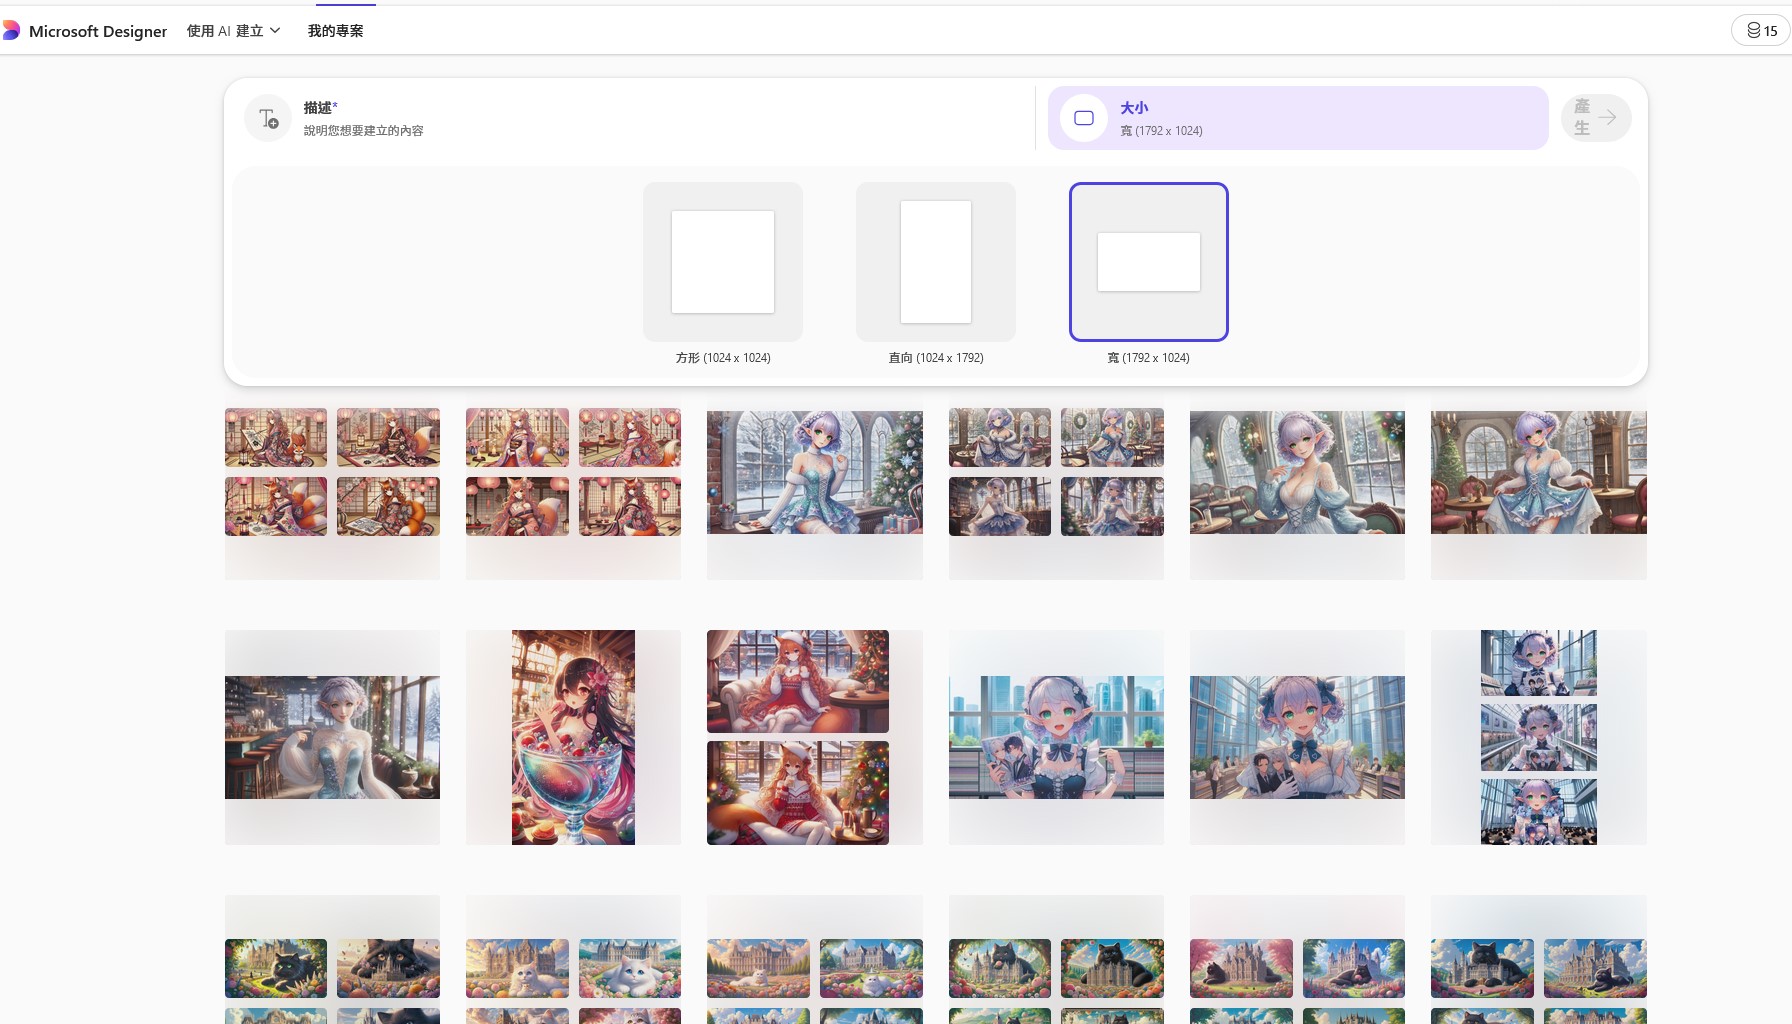Viewport: 1792px width, 1024px height.
Task: Open the 使用 AI 建立 dropdown menu
Action: click(233, 31)
